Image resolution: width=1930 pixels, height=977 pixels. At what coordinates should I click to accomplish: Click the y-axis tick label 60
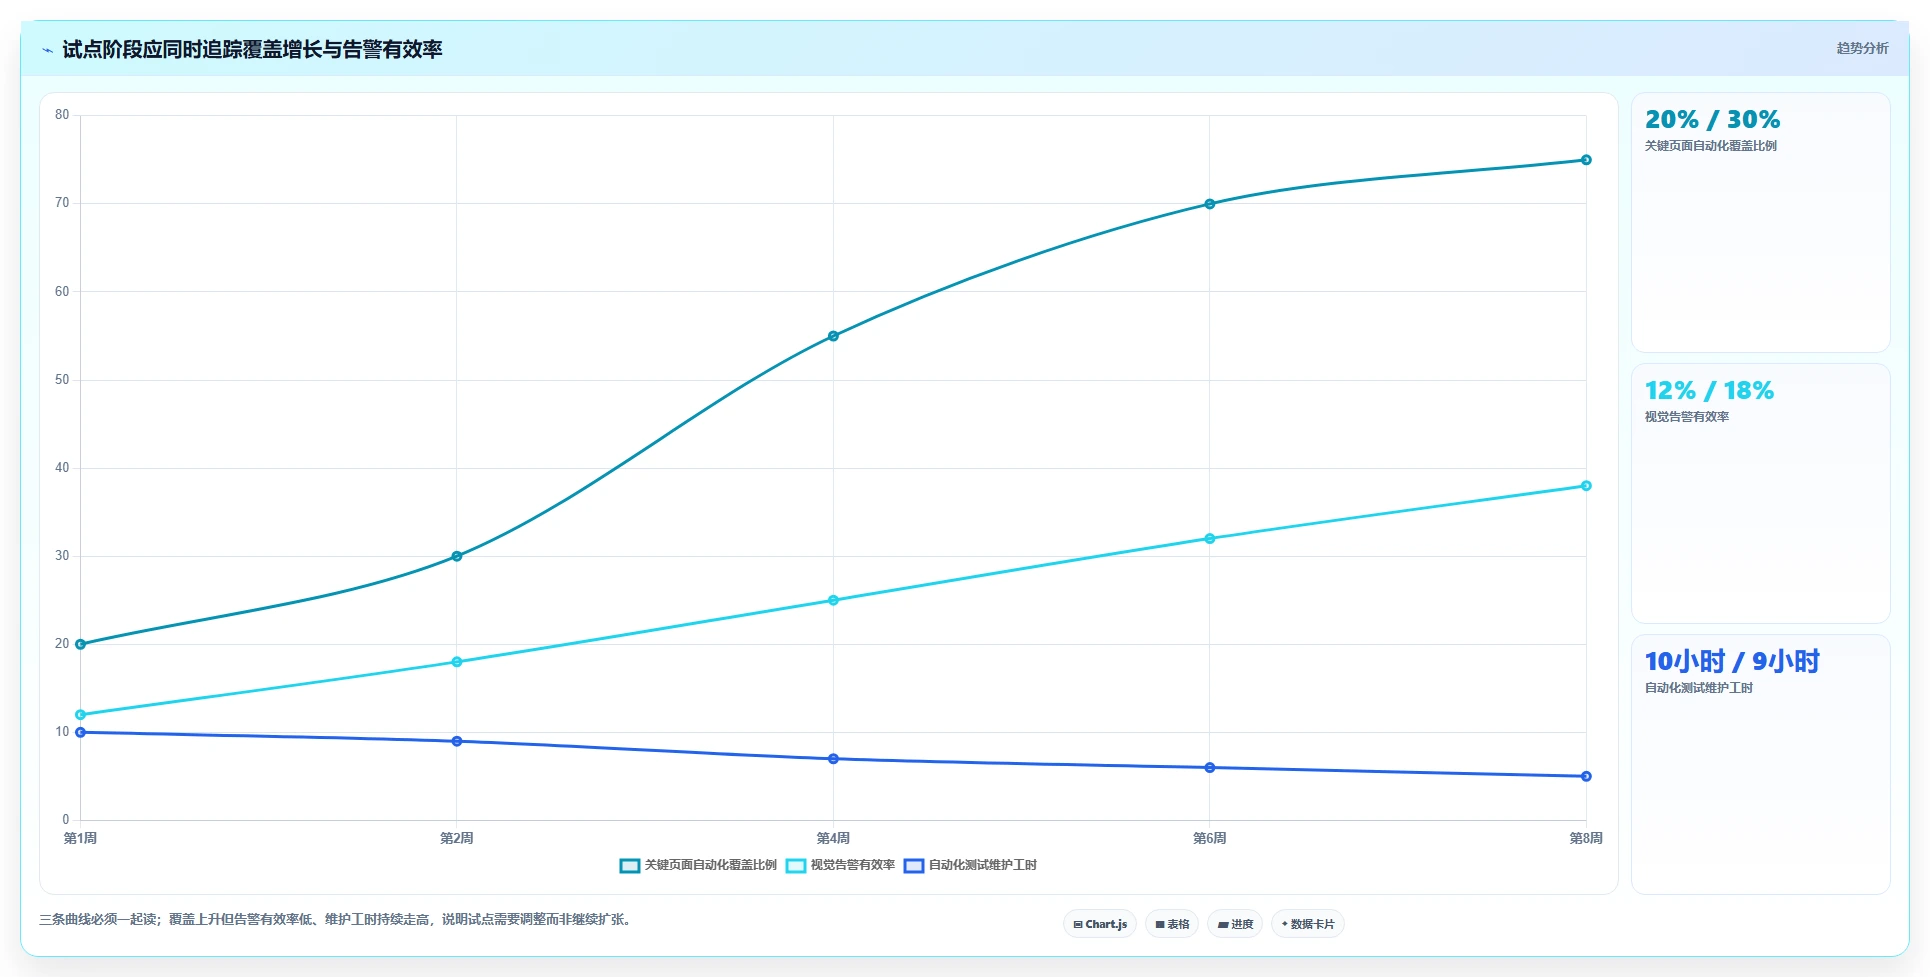62,292
